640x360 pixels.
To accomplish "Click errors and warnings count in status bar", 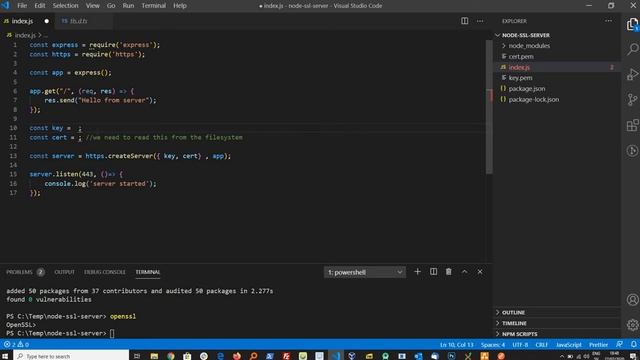I will pos(16,344).
